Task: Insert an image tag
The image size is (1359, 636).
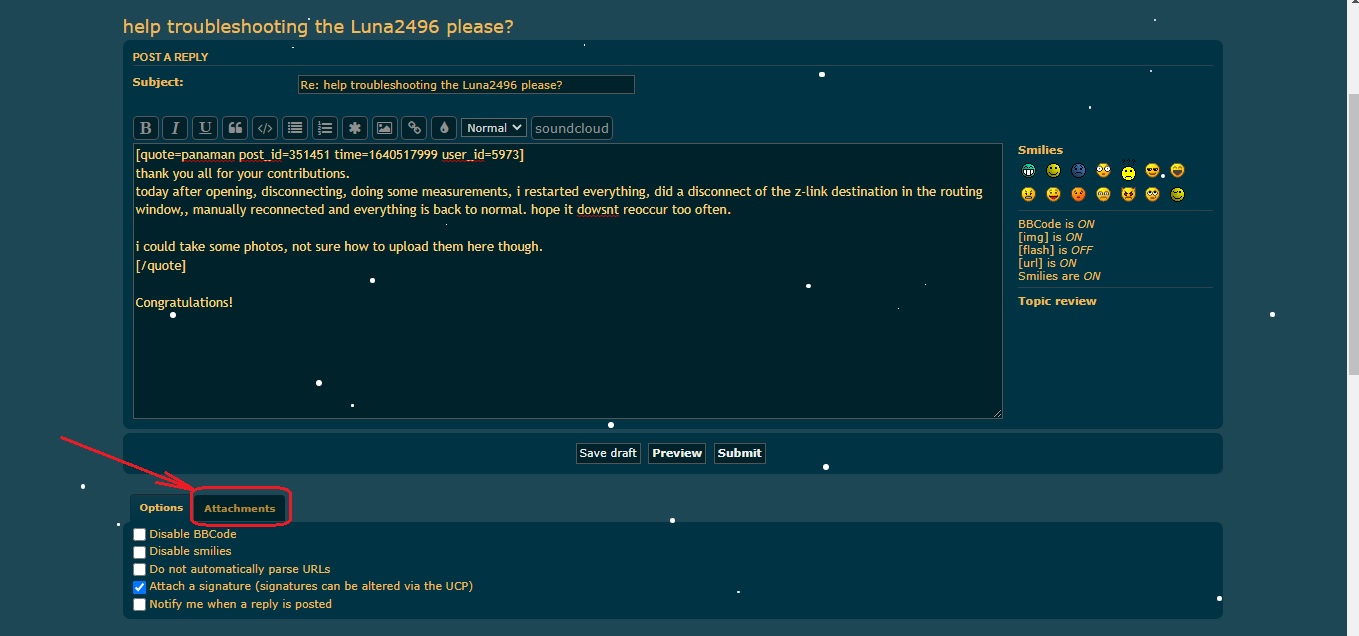Action: click(x=384, y=128)
